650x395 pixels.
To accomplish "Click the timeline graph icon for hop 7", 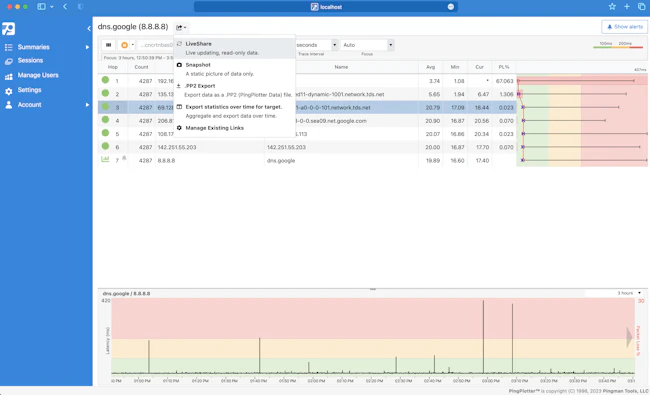I will pyautogui.click(x=105, y=159).
